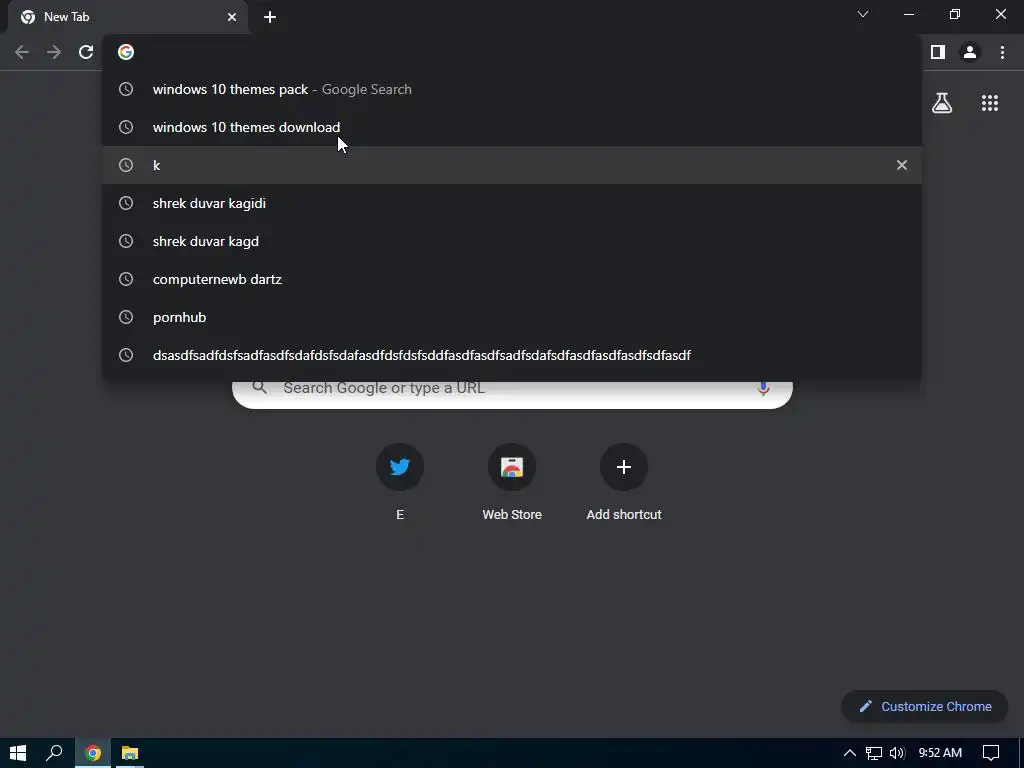1024x768 pixels.
Task: Open Windows taskbar search
Action: [54, 753]
